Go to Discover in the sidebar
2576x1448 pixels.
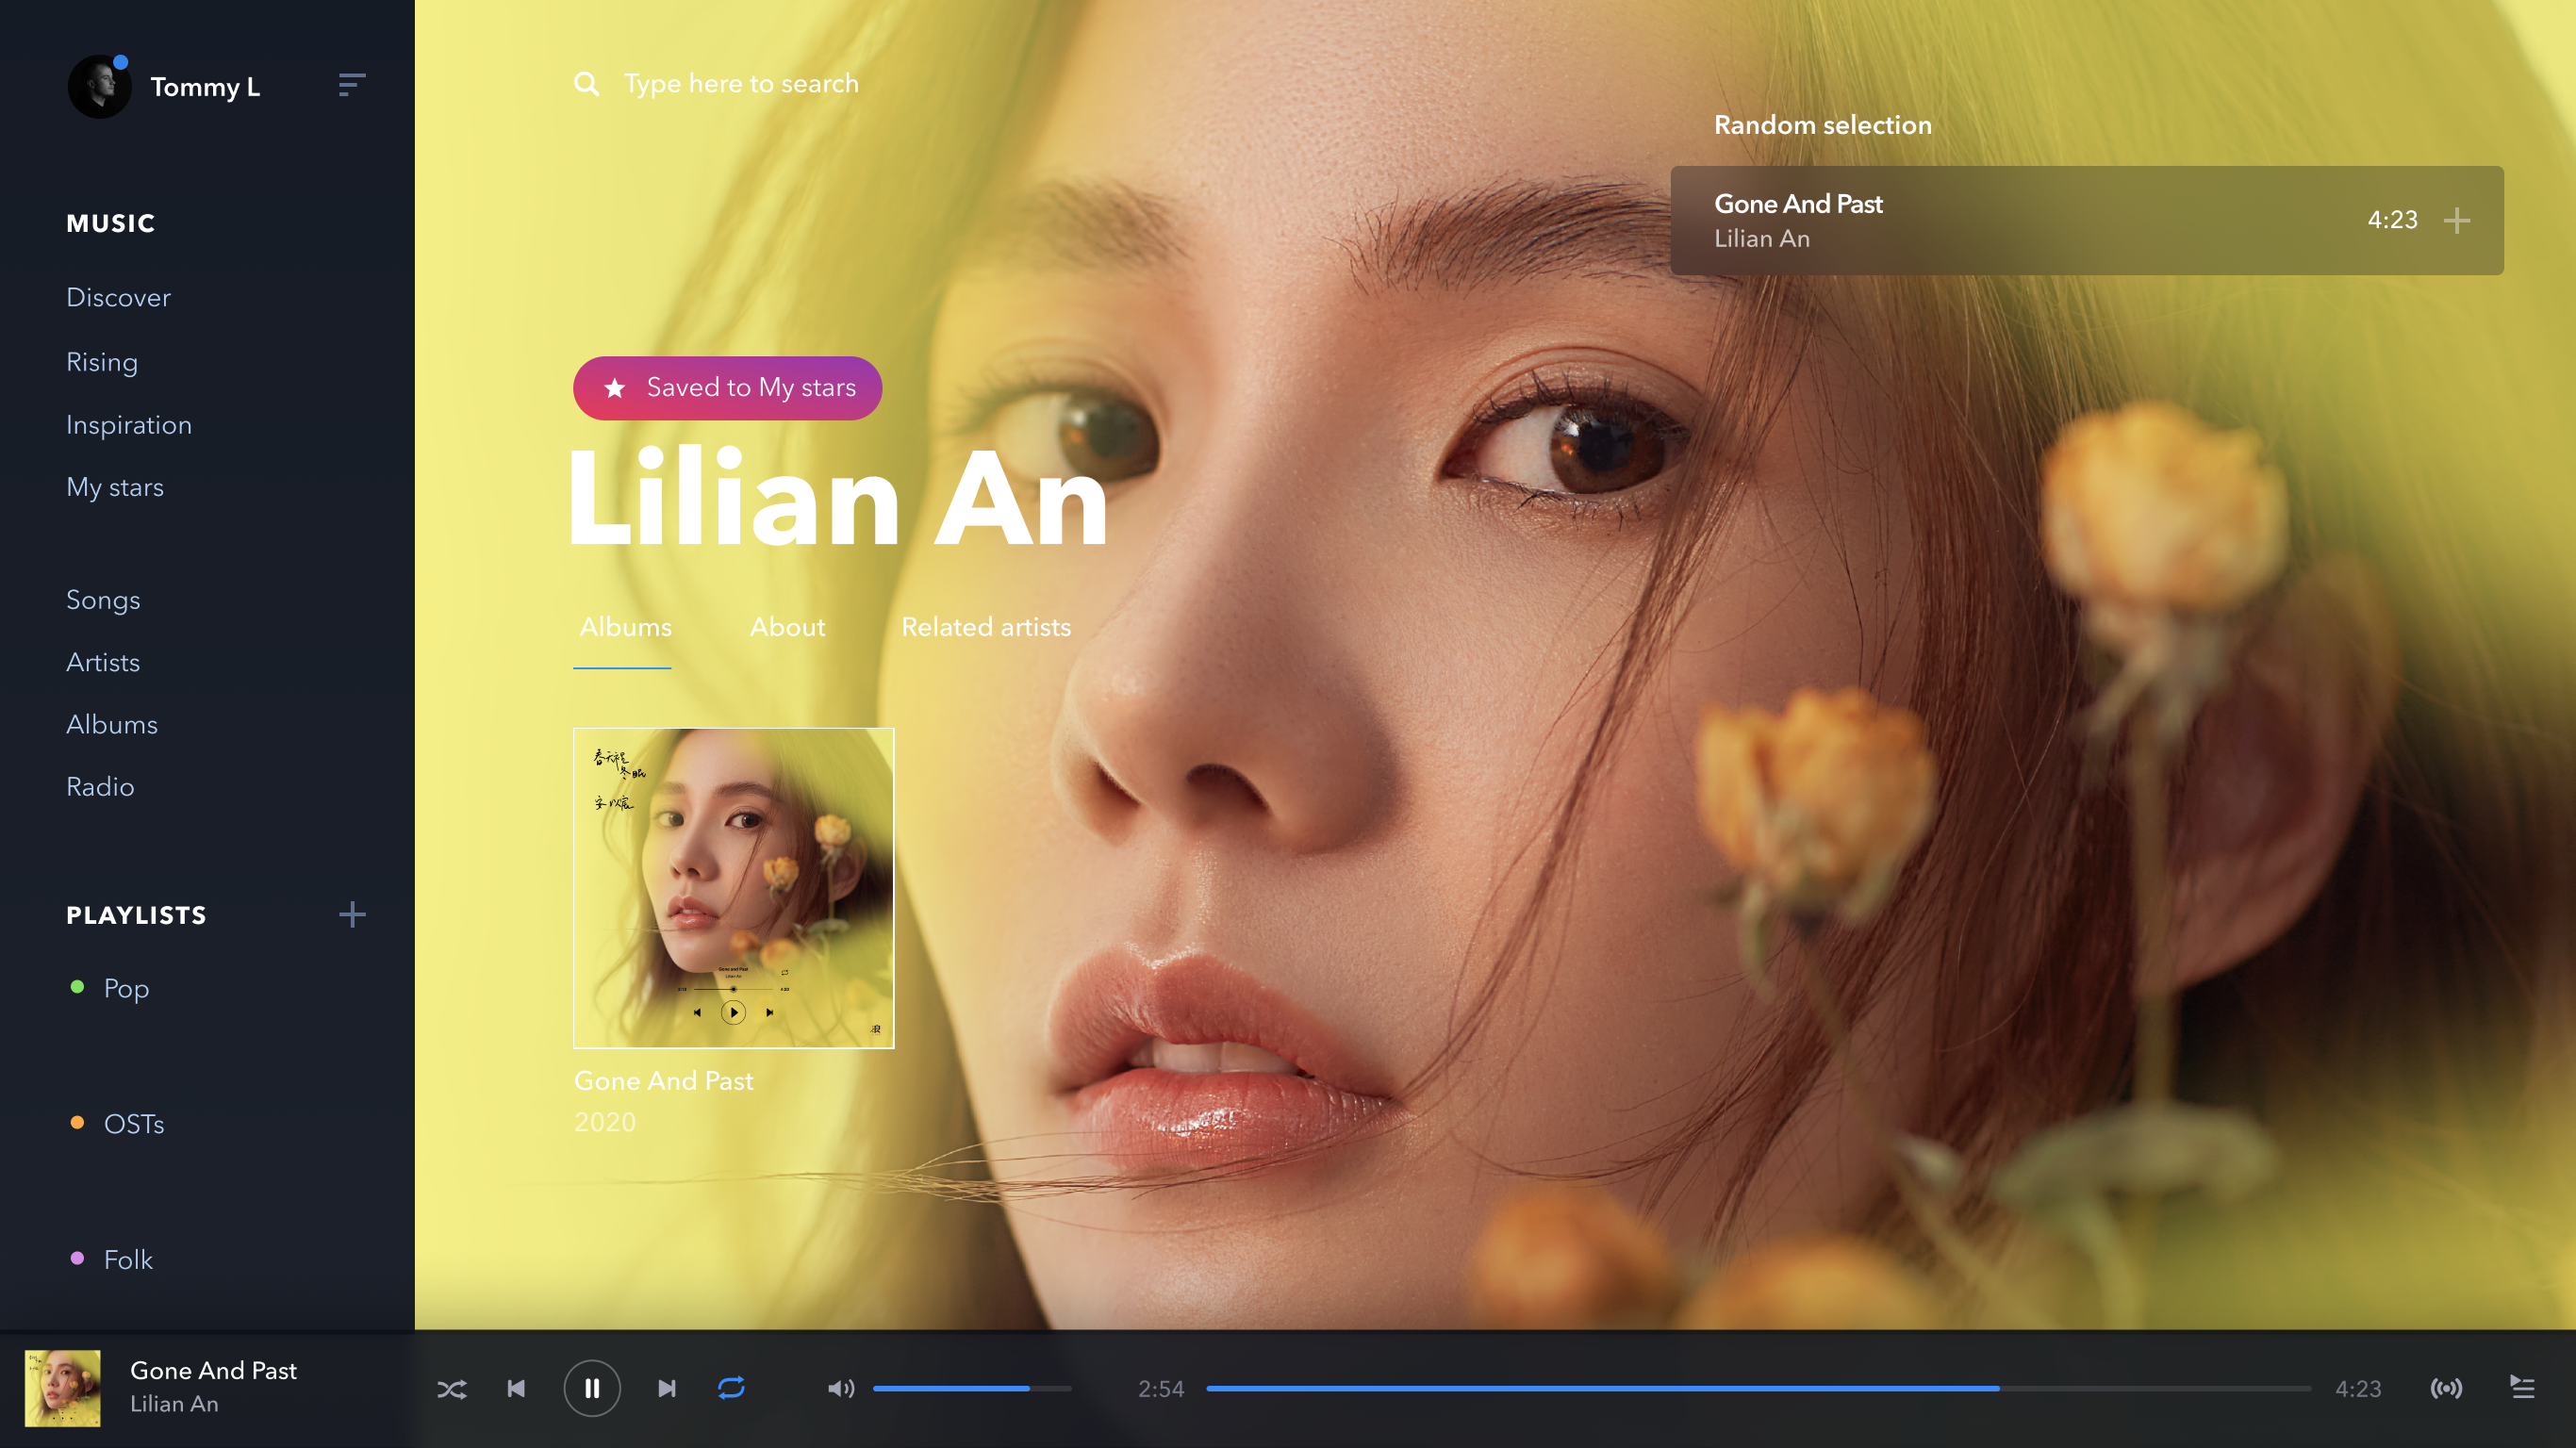[118, 297]
